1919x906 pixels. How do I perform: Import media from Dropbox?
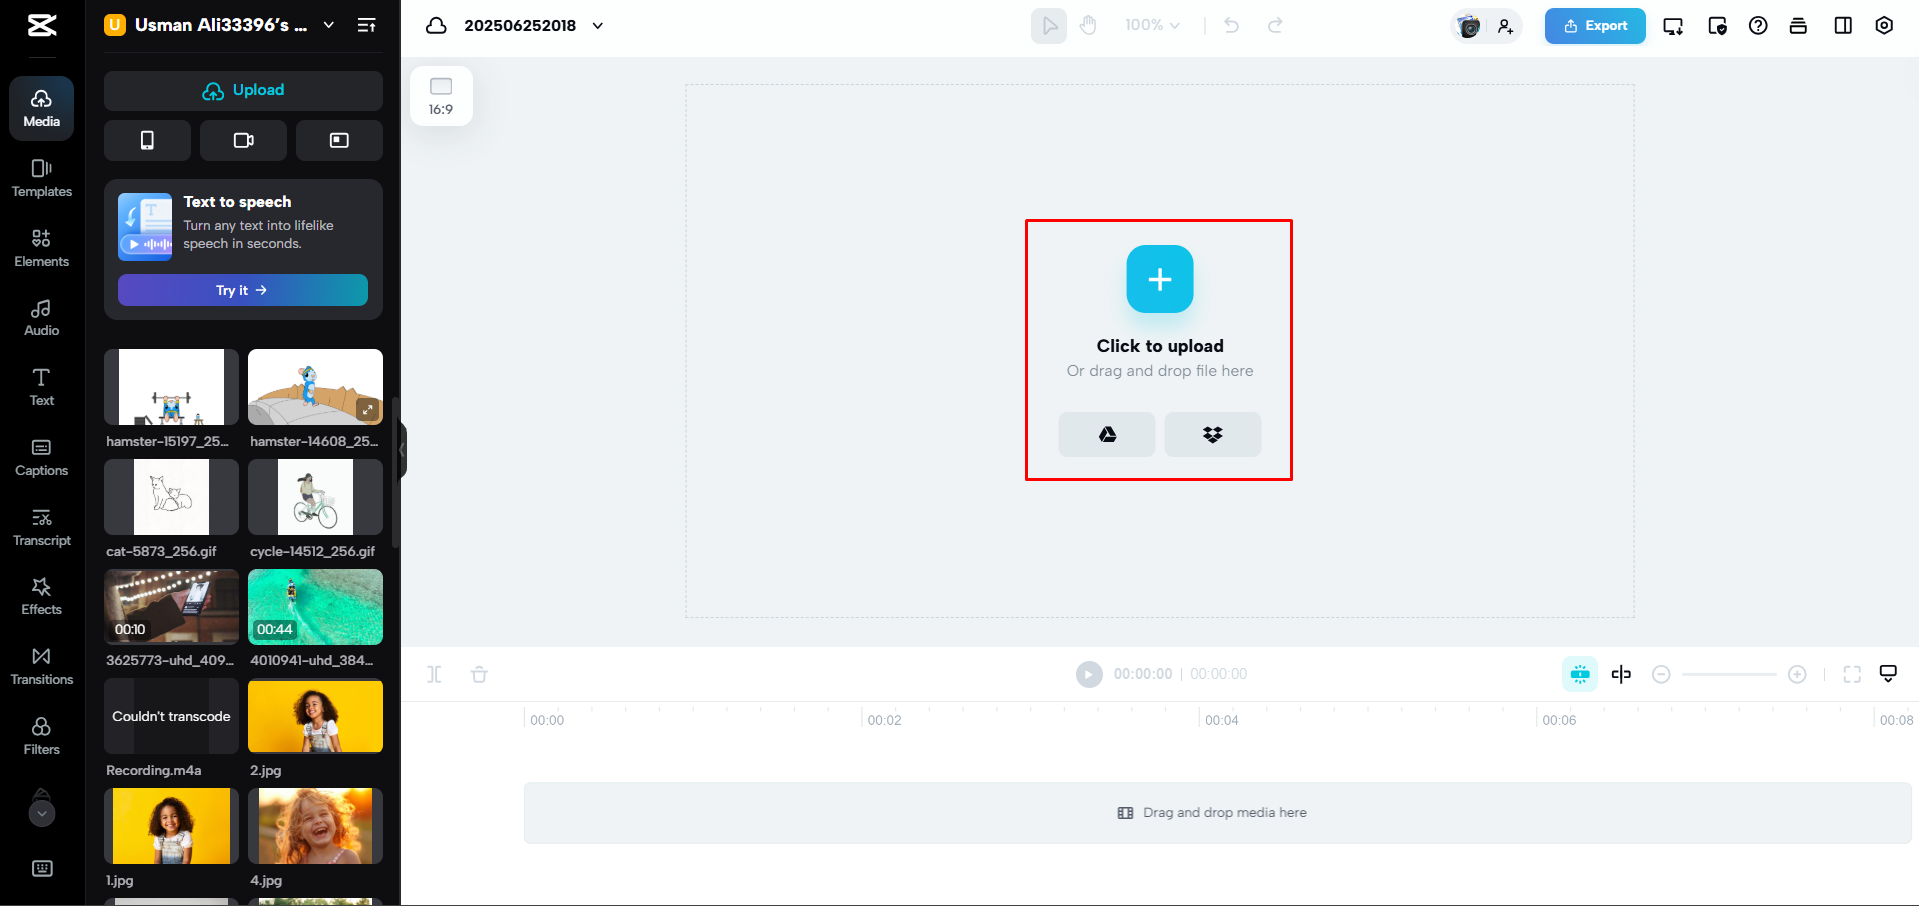click(x=1212, y=434)
